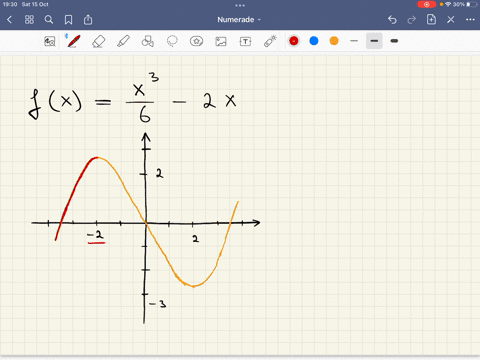The height and width of the screenshot is (360, 480).
Task: Open the share export menu
Action: (x=88, y=20)
